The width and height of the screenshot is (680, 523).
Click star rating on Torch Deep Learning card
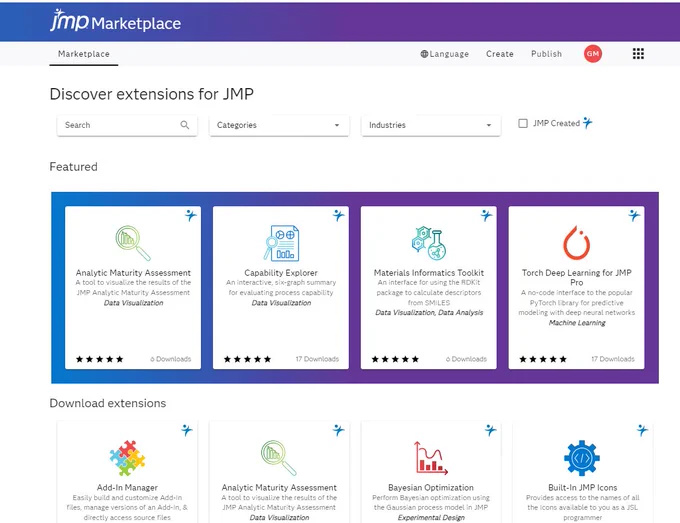(543, 359)
